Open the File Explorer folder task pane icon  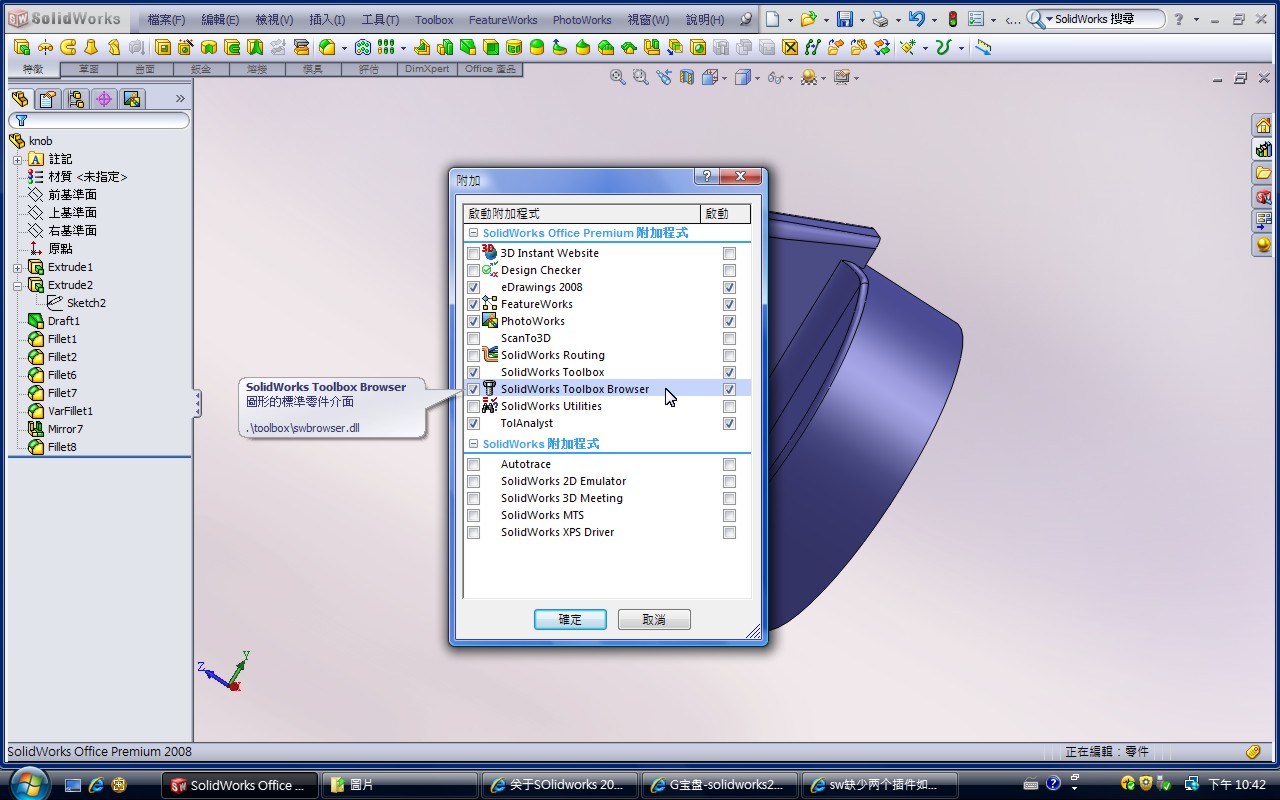pos(1263,173)
